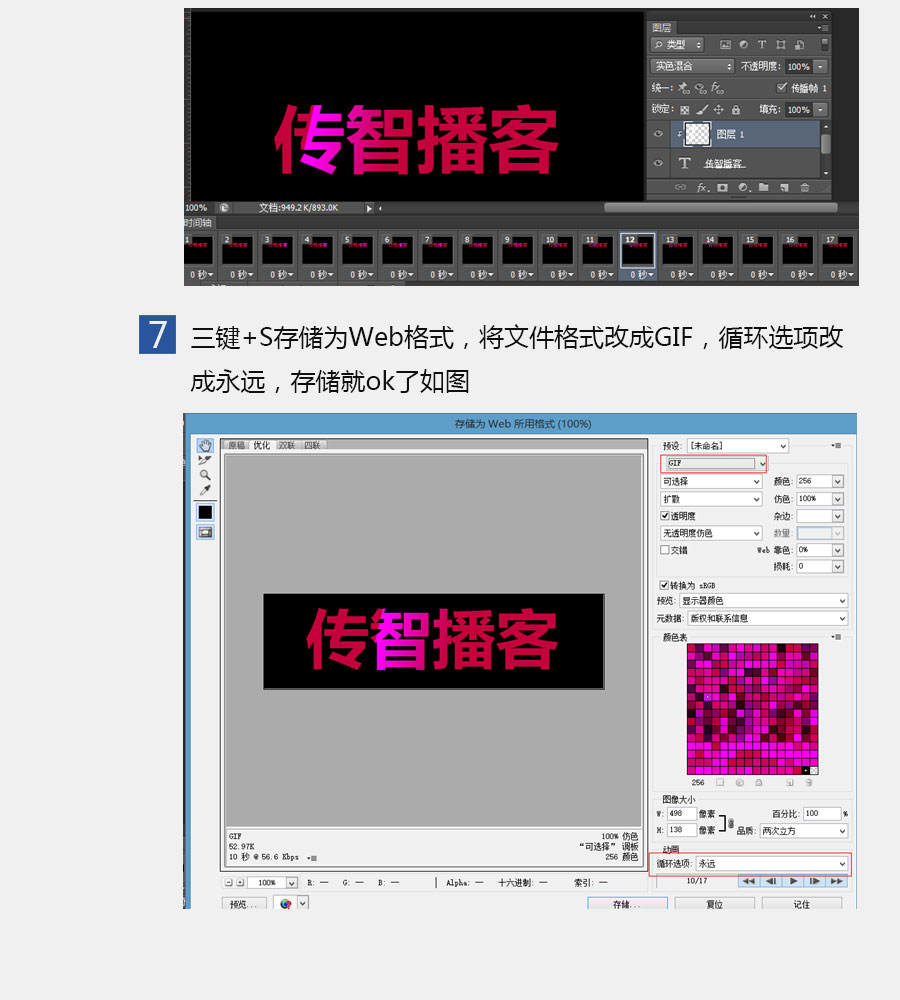Click lock transparent pixels icon
This screenshot has width=900, height=1000.
pos(684,110)
